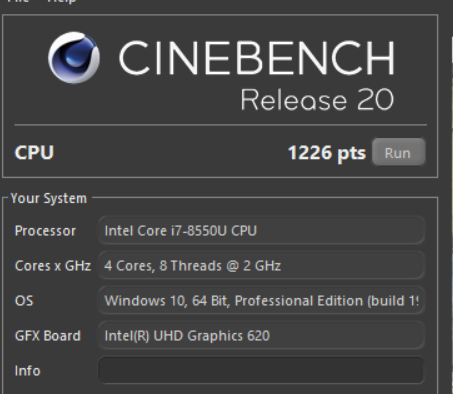Click the Windows 10 OS field
Image resolution: width=453 pixels, height=394 pixels.
261,301
